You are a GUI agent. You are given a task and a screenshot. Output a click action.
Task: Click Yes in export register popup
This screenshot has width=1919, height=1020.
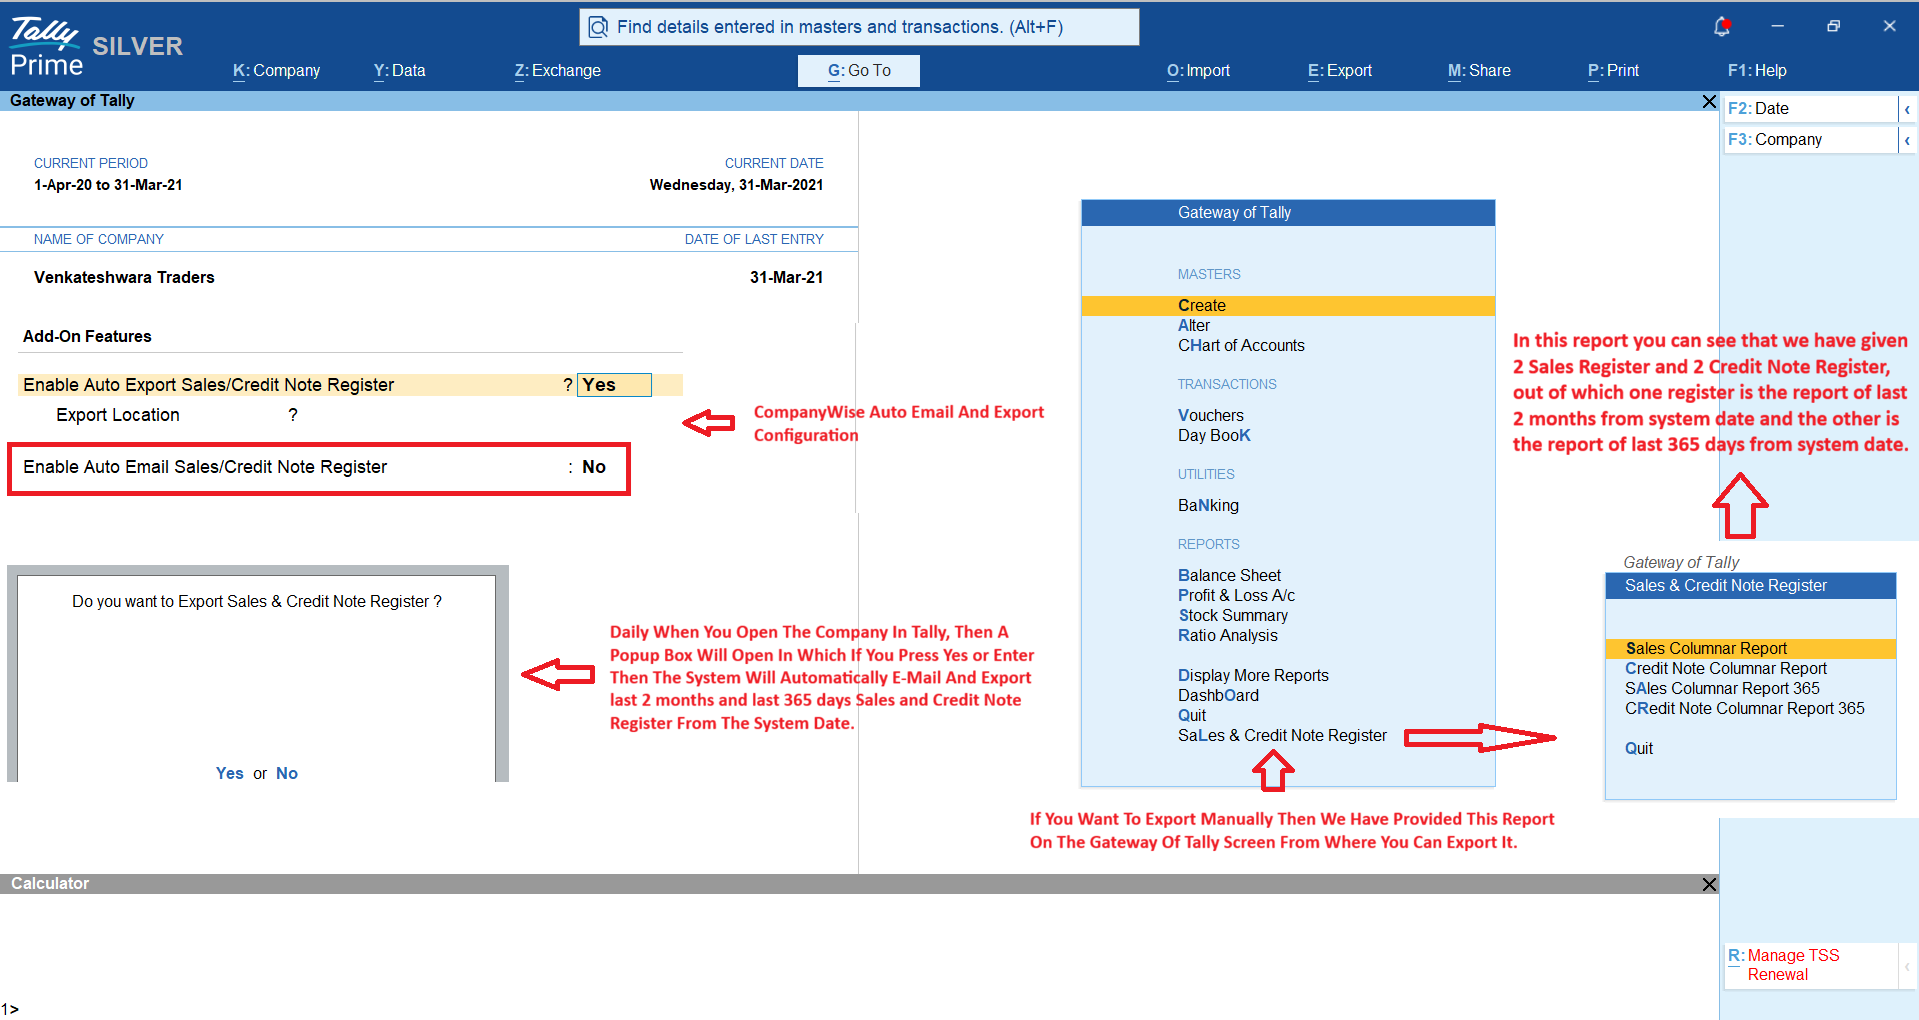230,774
